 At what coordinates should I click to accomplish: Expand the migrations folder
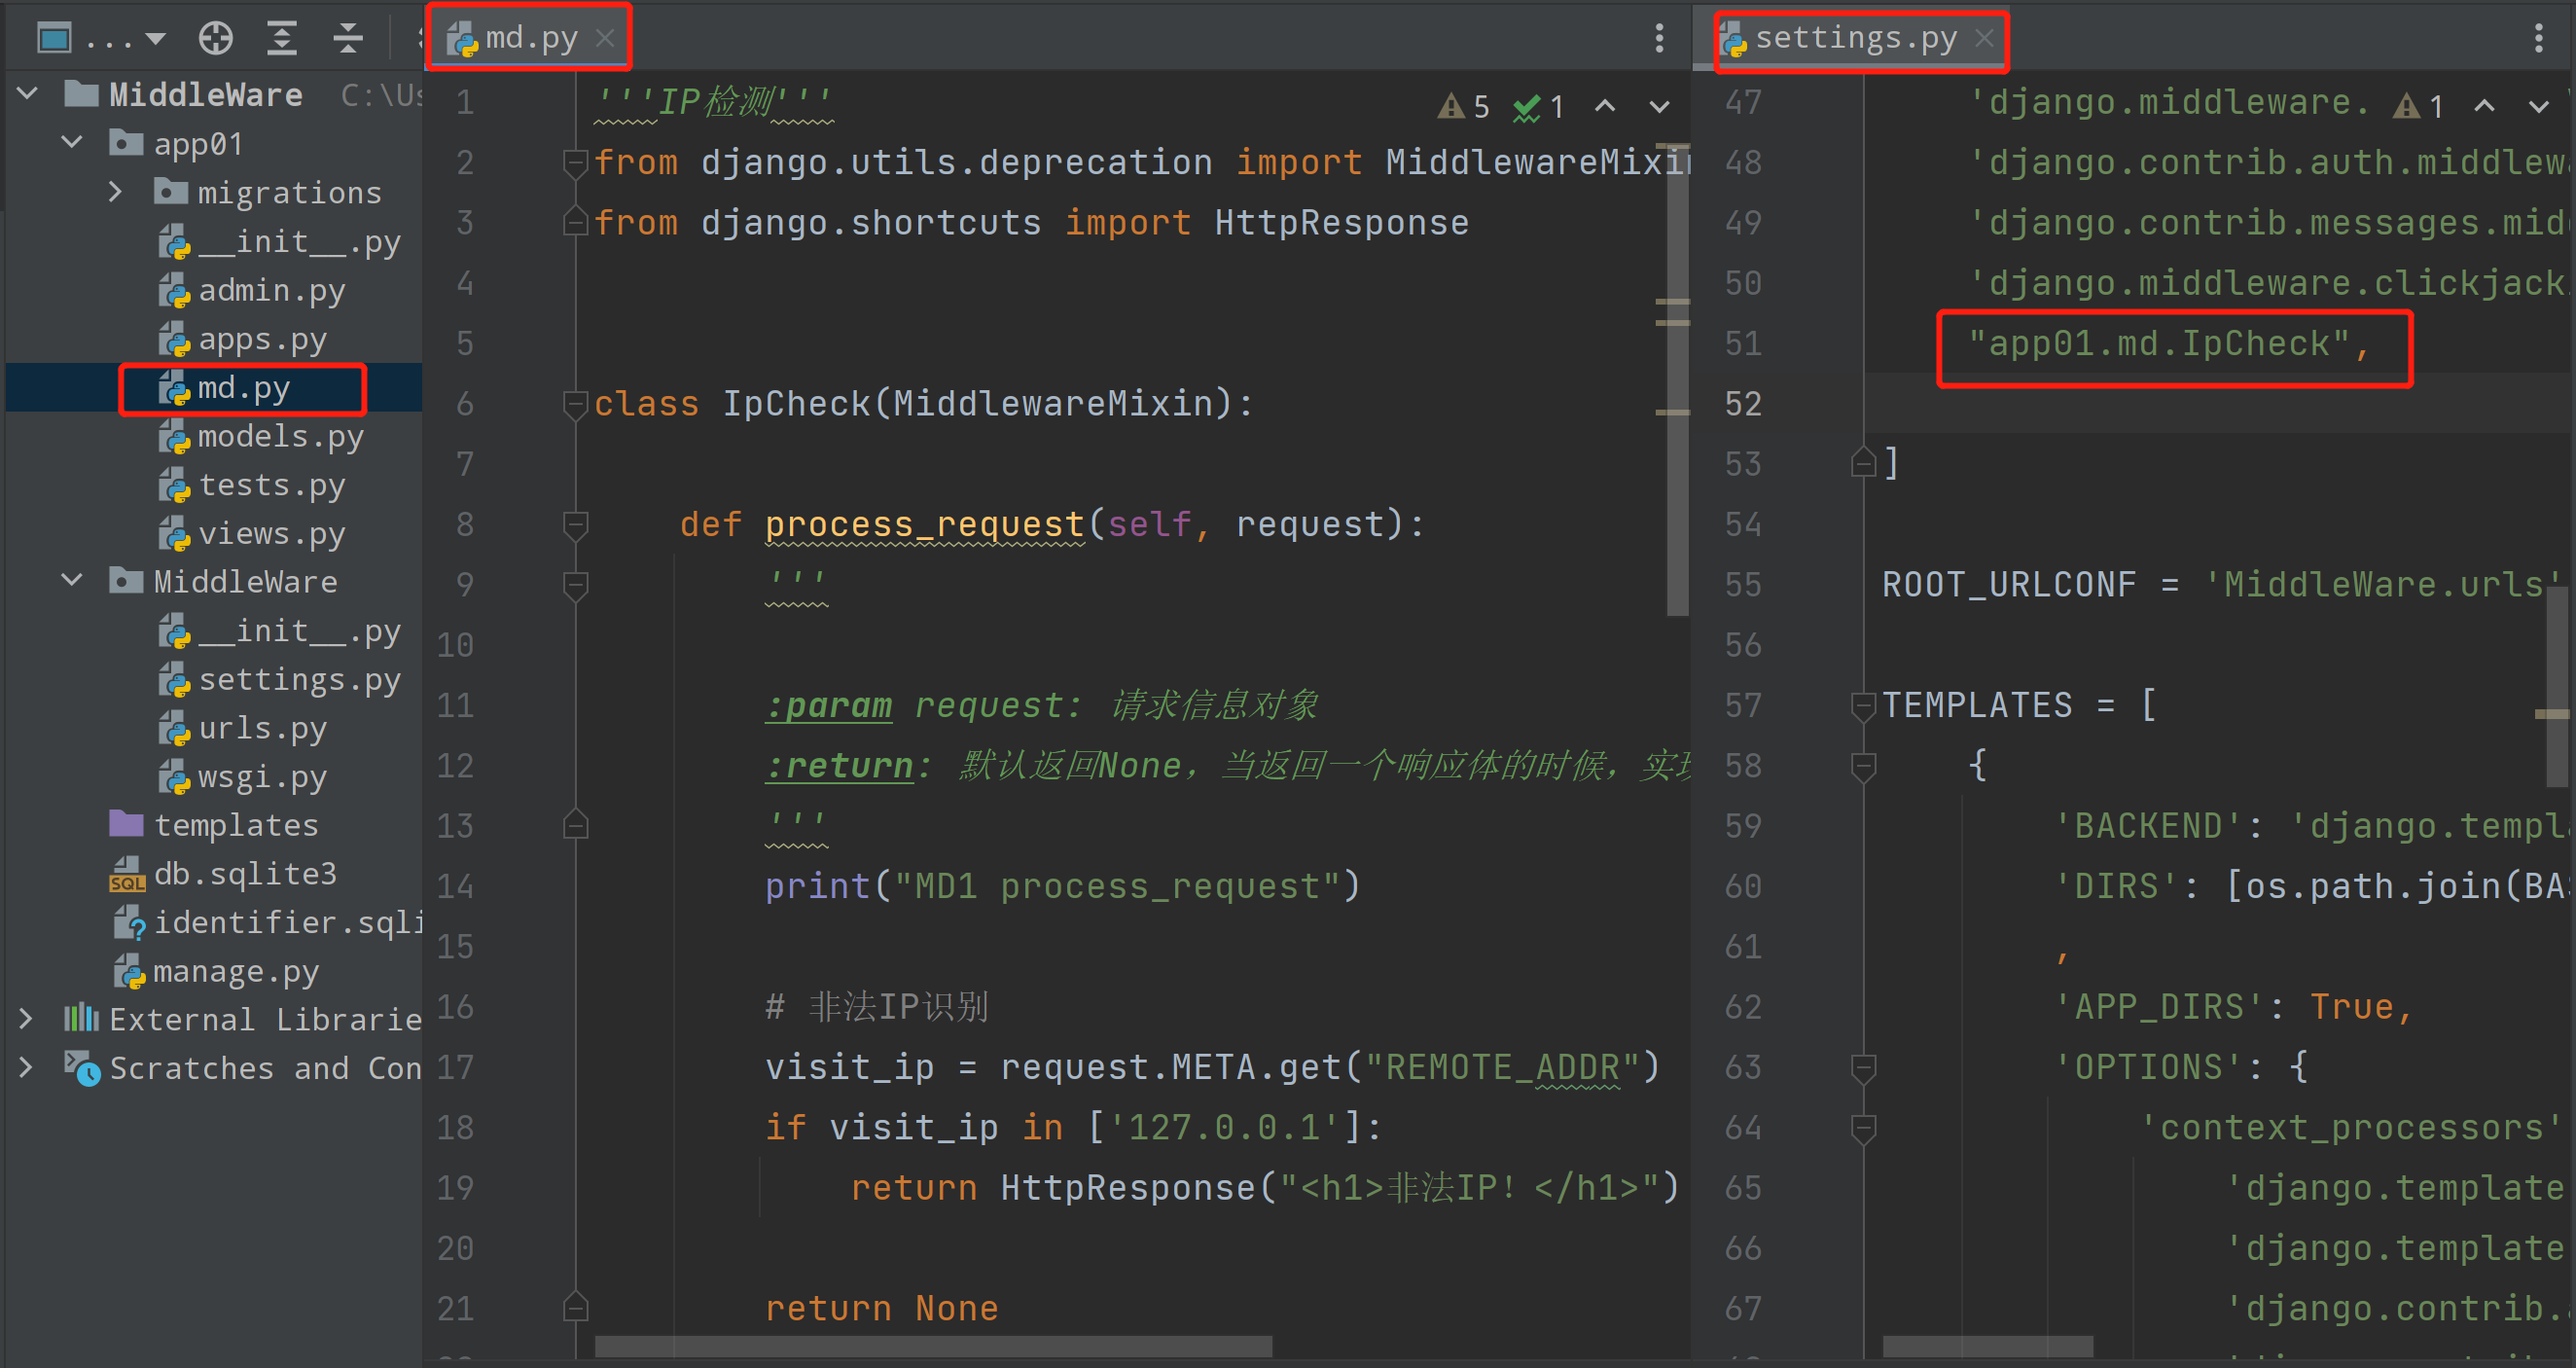click(x=116, y=192)
